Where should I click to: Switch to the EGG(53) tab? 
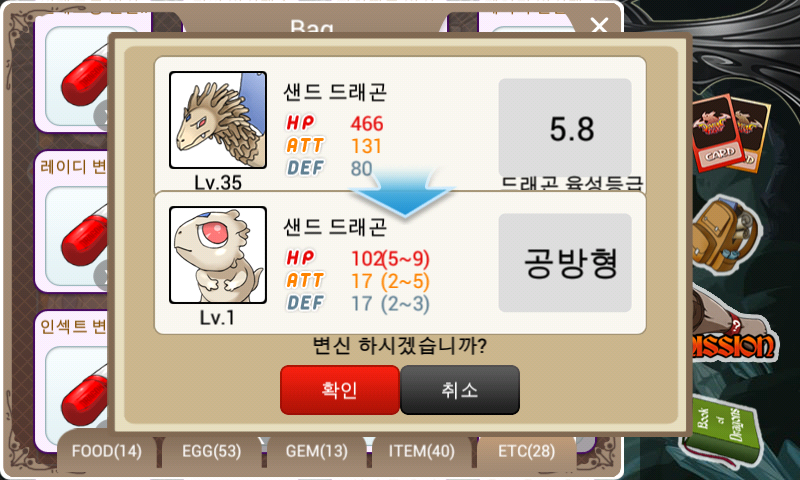211,451
